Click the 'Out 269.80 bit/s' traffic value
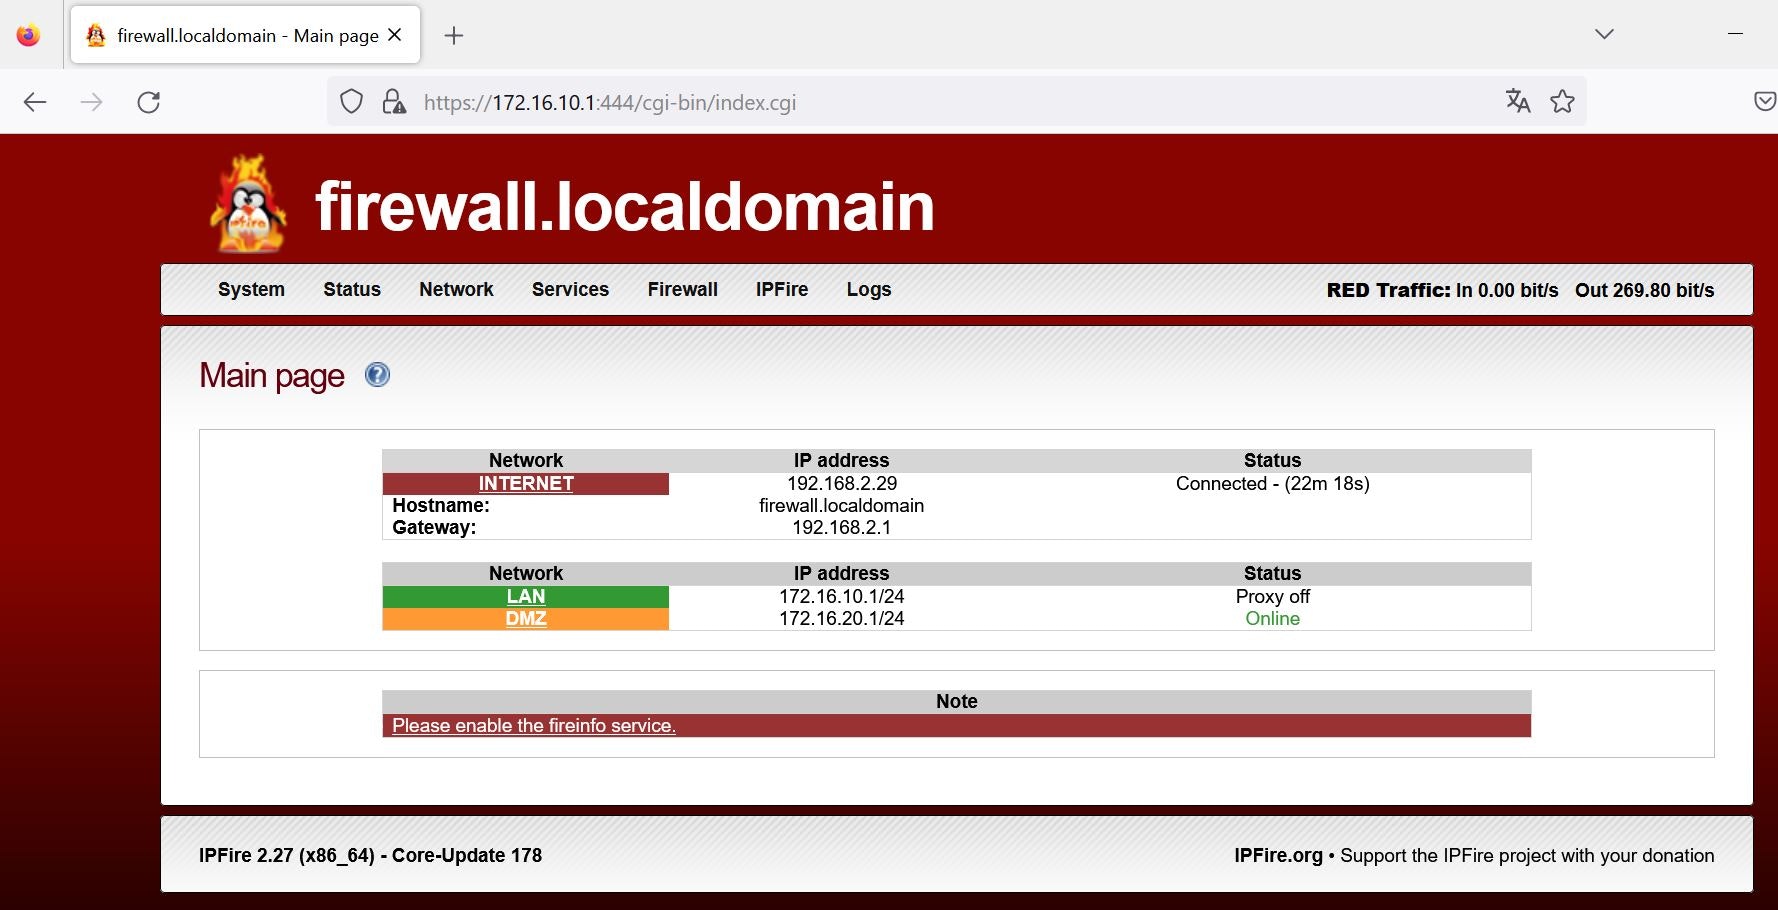Viewport: 1778px width, 910px height. [x=1644, y=290]
